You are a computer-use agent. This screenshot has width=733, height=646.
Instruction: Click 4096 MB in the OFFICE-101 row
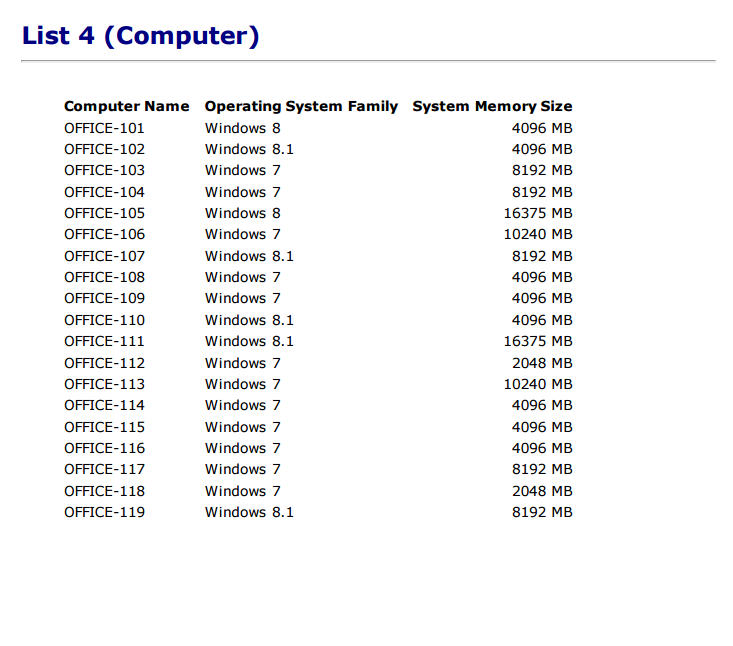(x=542, y=128)
